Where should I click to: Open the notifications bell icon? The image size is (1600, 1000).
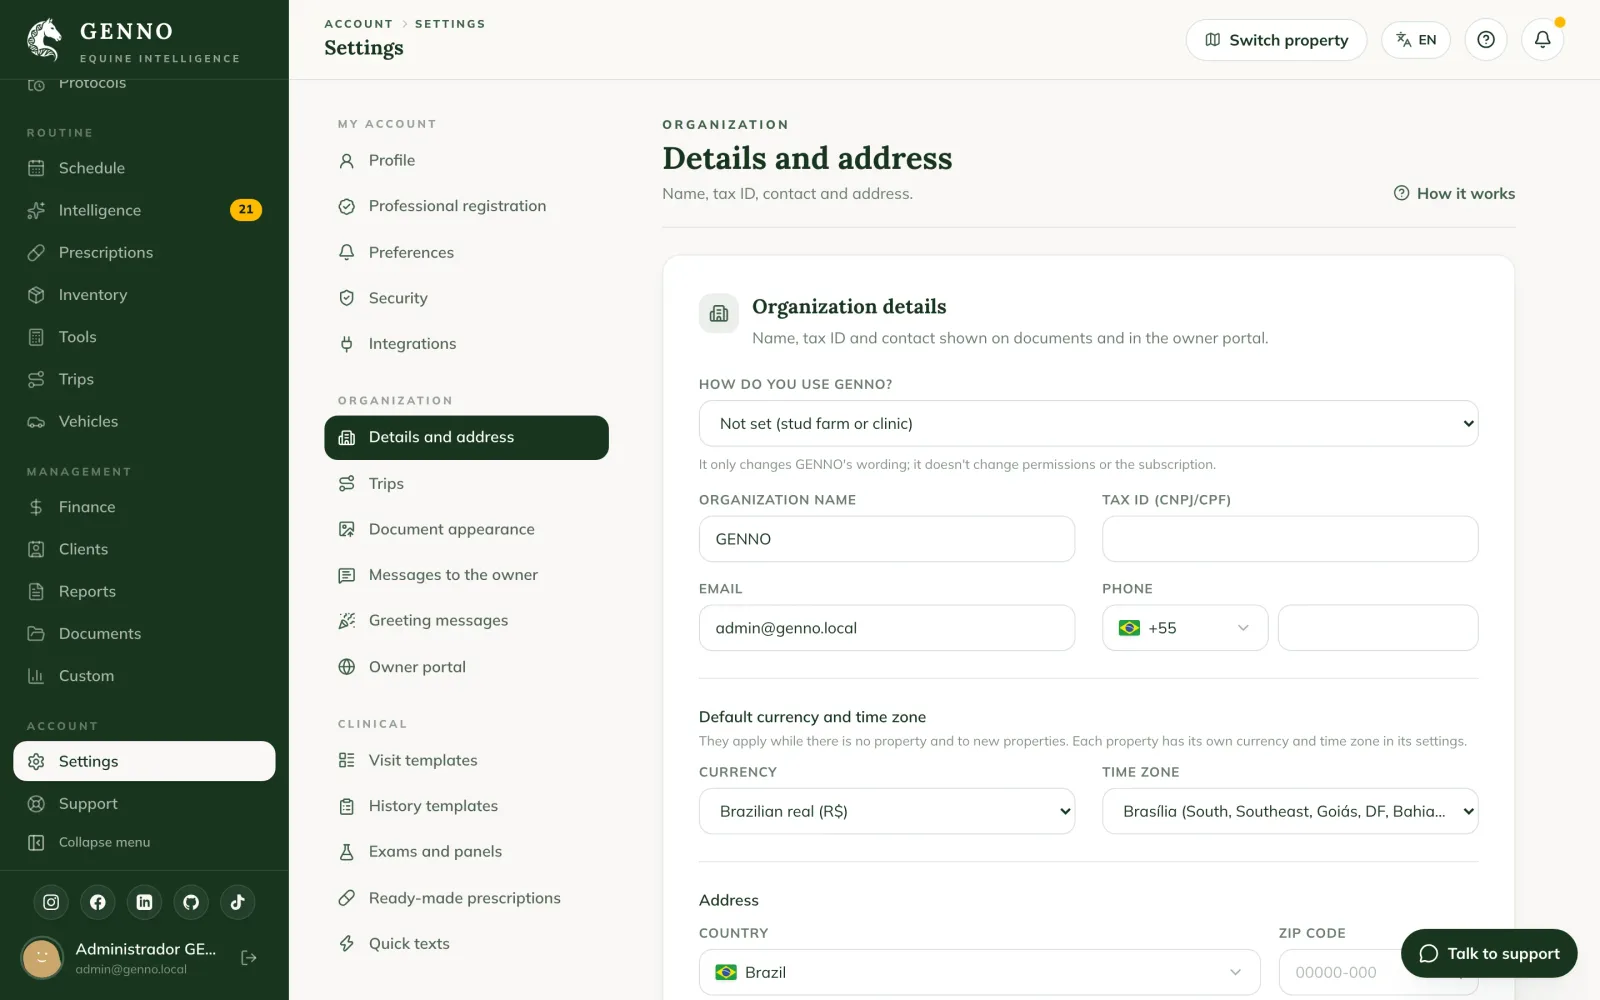(x=1542, y=40)
